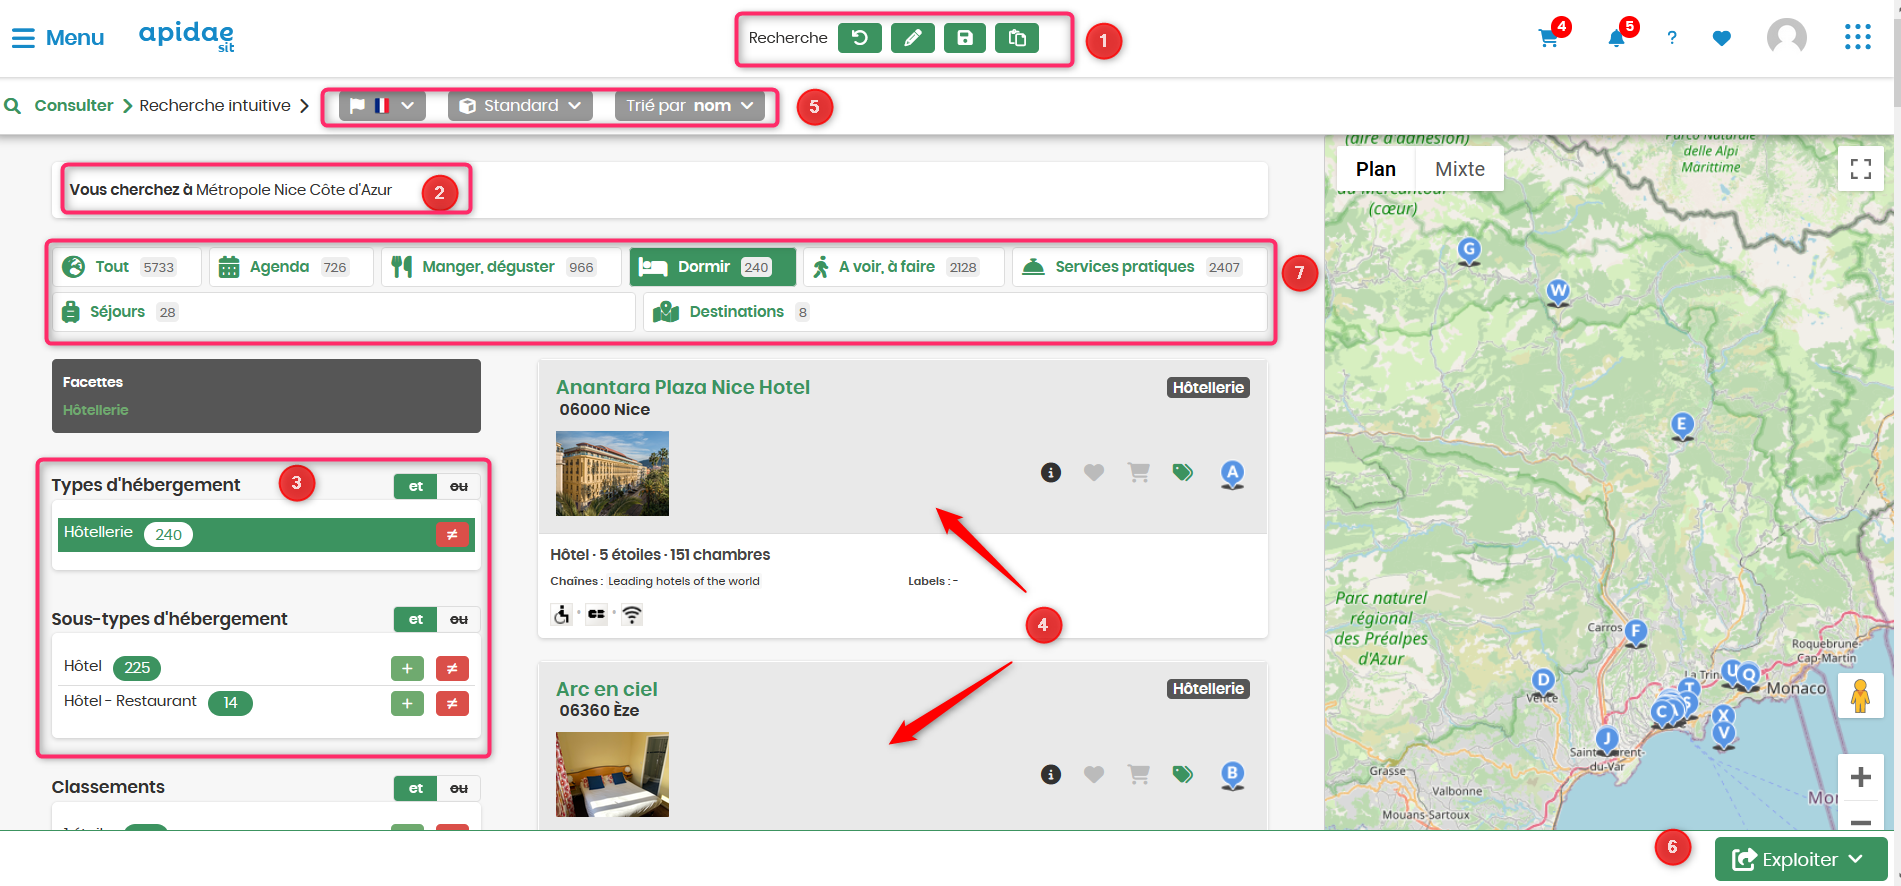Open Arc en ciel bedroom thumbnail
Viewport: 1901px width, 886px height.
tap(612, 775)
